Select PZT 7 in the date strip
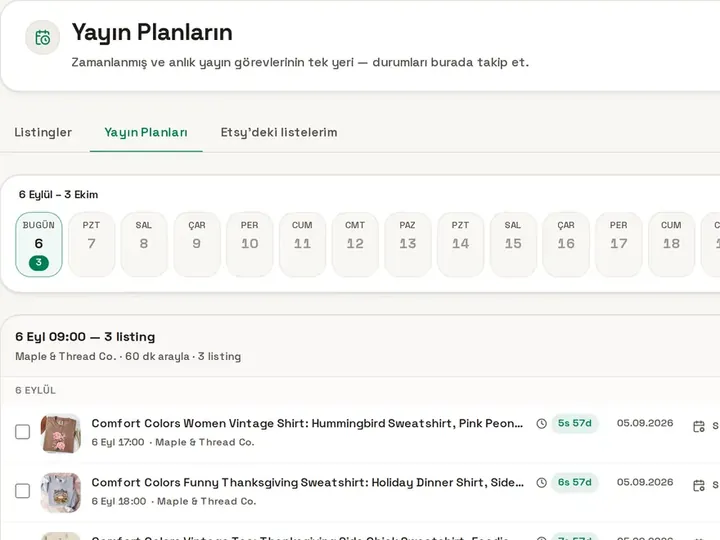 [91, 244]
